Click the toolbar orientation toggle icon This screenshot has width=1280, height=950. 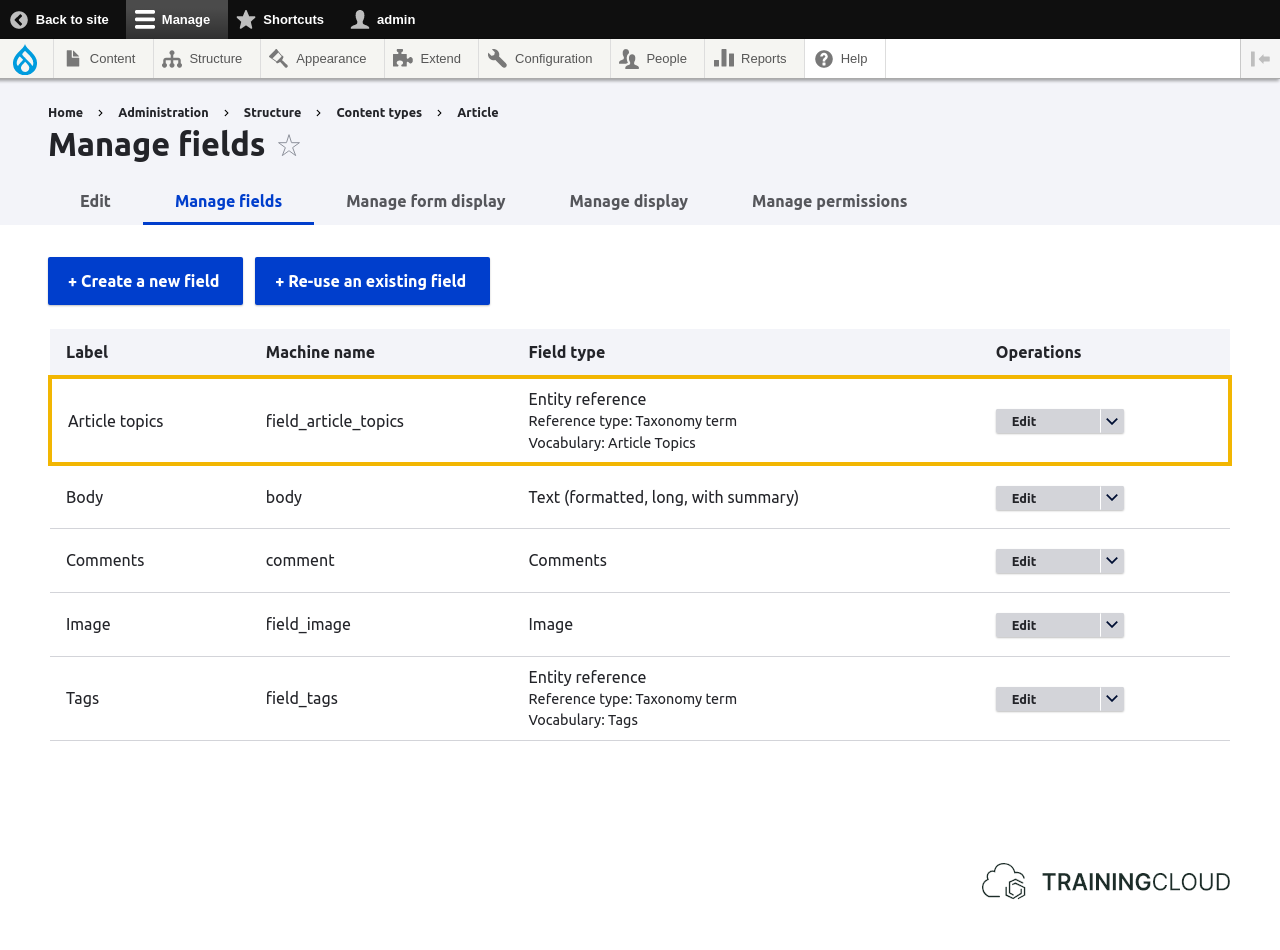click(1260, 59)
